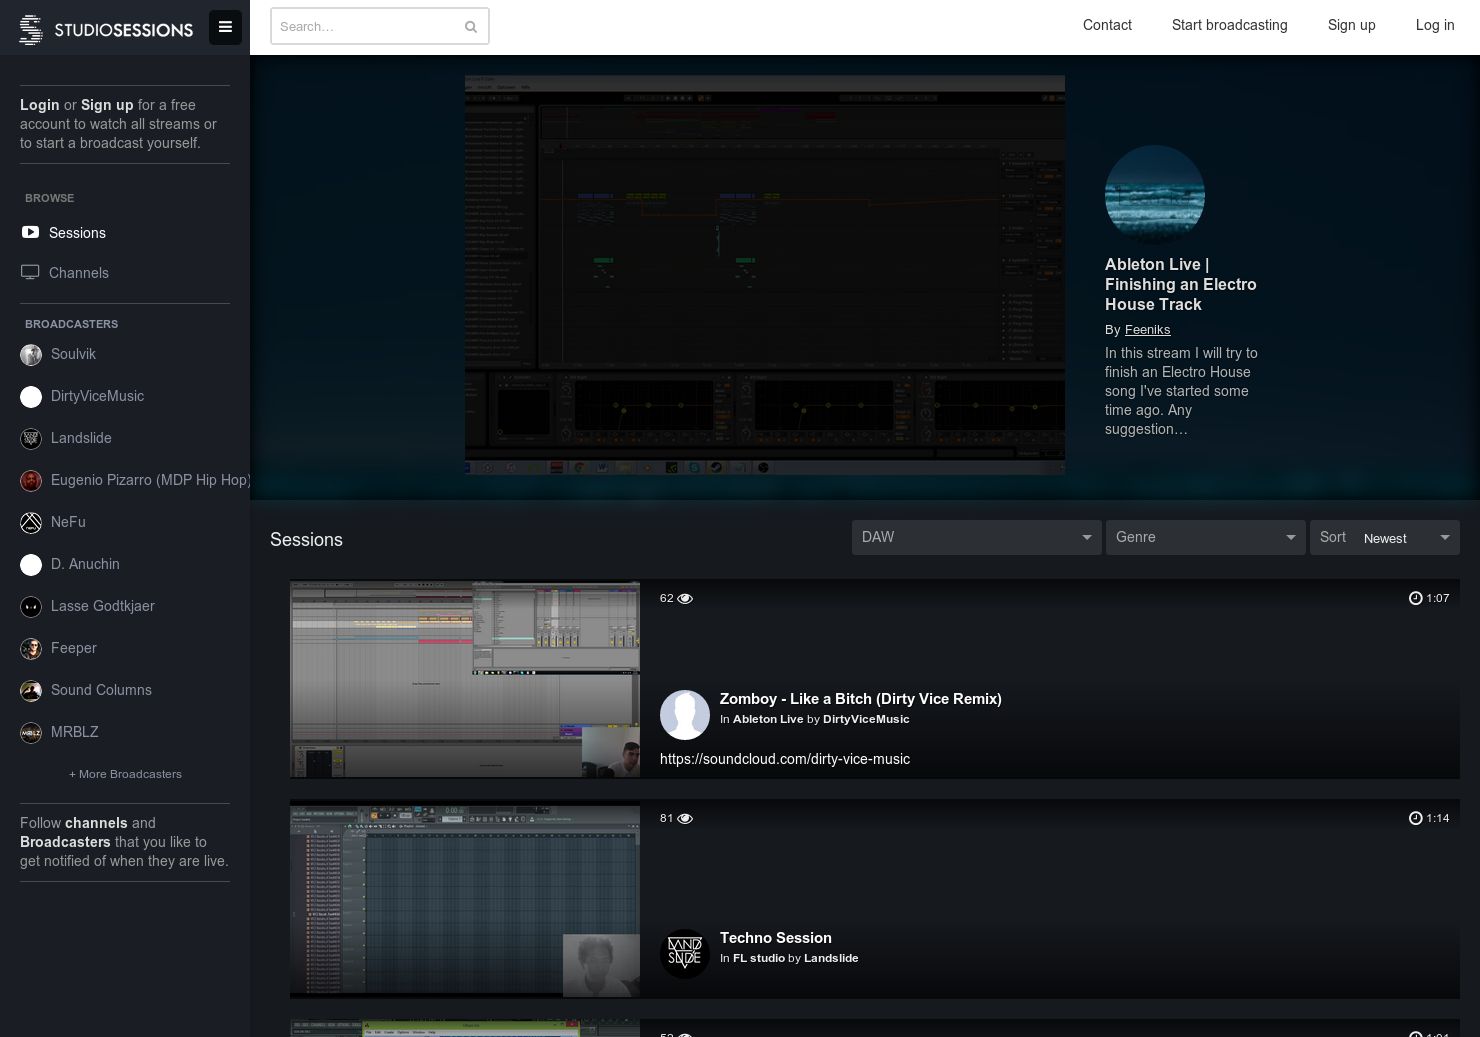This screenshot has width=1480, height=1037.
Task: Click D. Anuchin's avatar icon
Action: [x=31, y=565]
